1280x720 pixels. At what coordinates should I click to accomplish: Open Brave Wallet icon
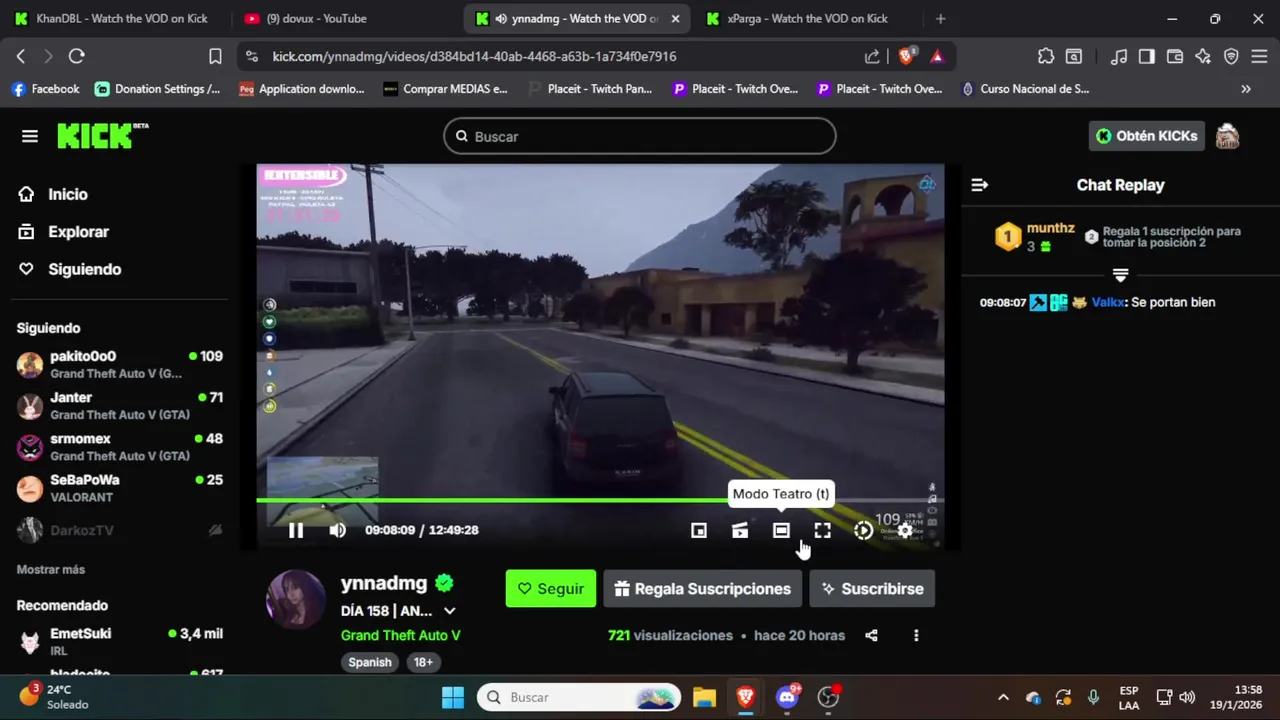coord(1175,57)
